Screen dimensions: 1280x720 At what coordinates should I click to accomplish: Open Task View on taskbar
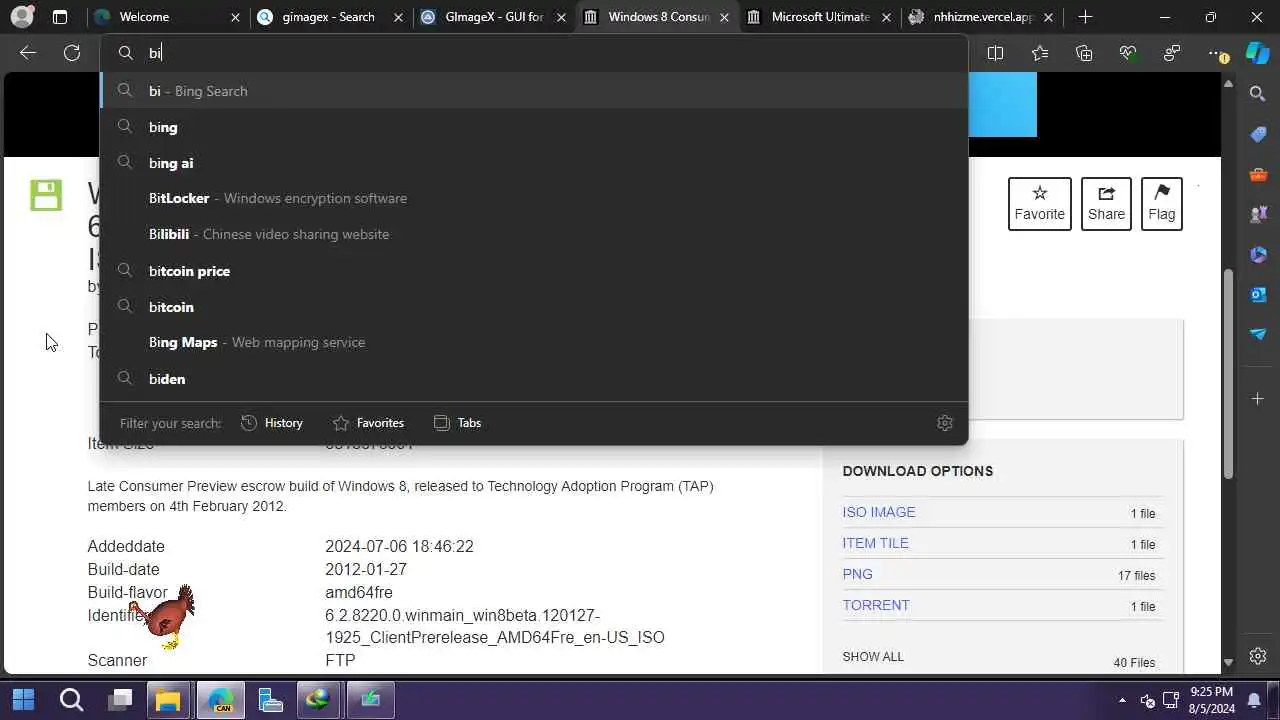click(121, 700)
